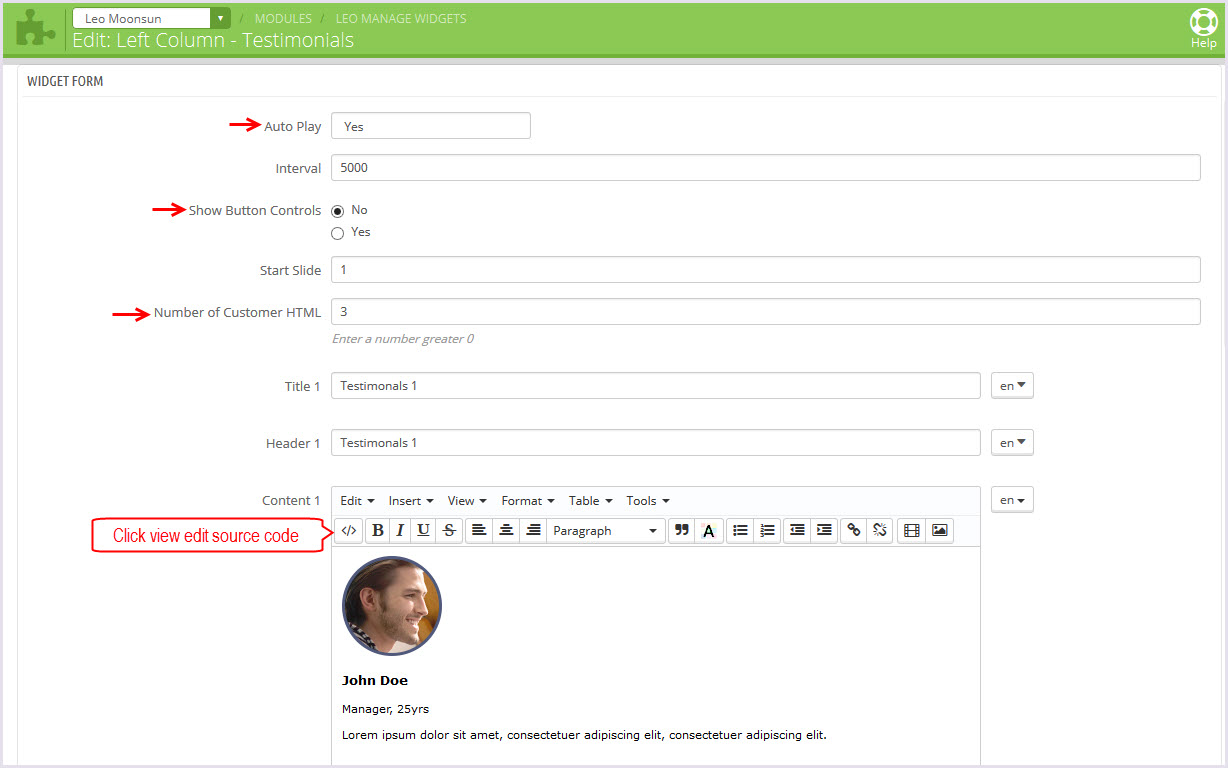Screen dimensions: 1228x768
Task: Click the Lorem ipsum paragraph text
Action: [x=584, y=735]
